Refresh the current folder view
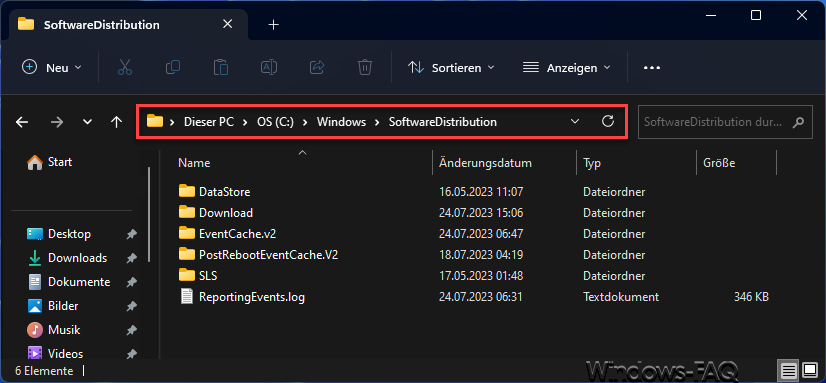This screenshot has width=826, height=383. click(608, 122)
